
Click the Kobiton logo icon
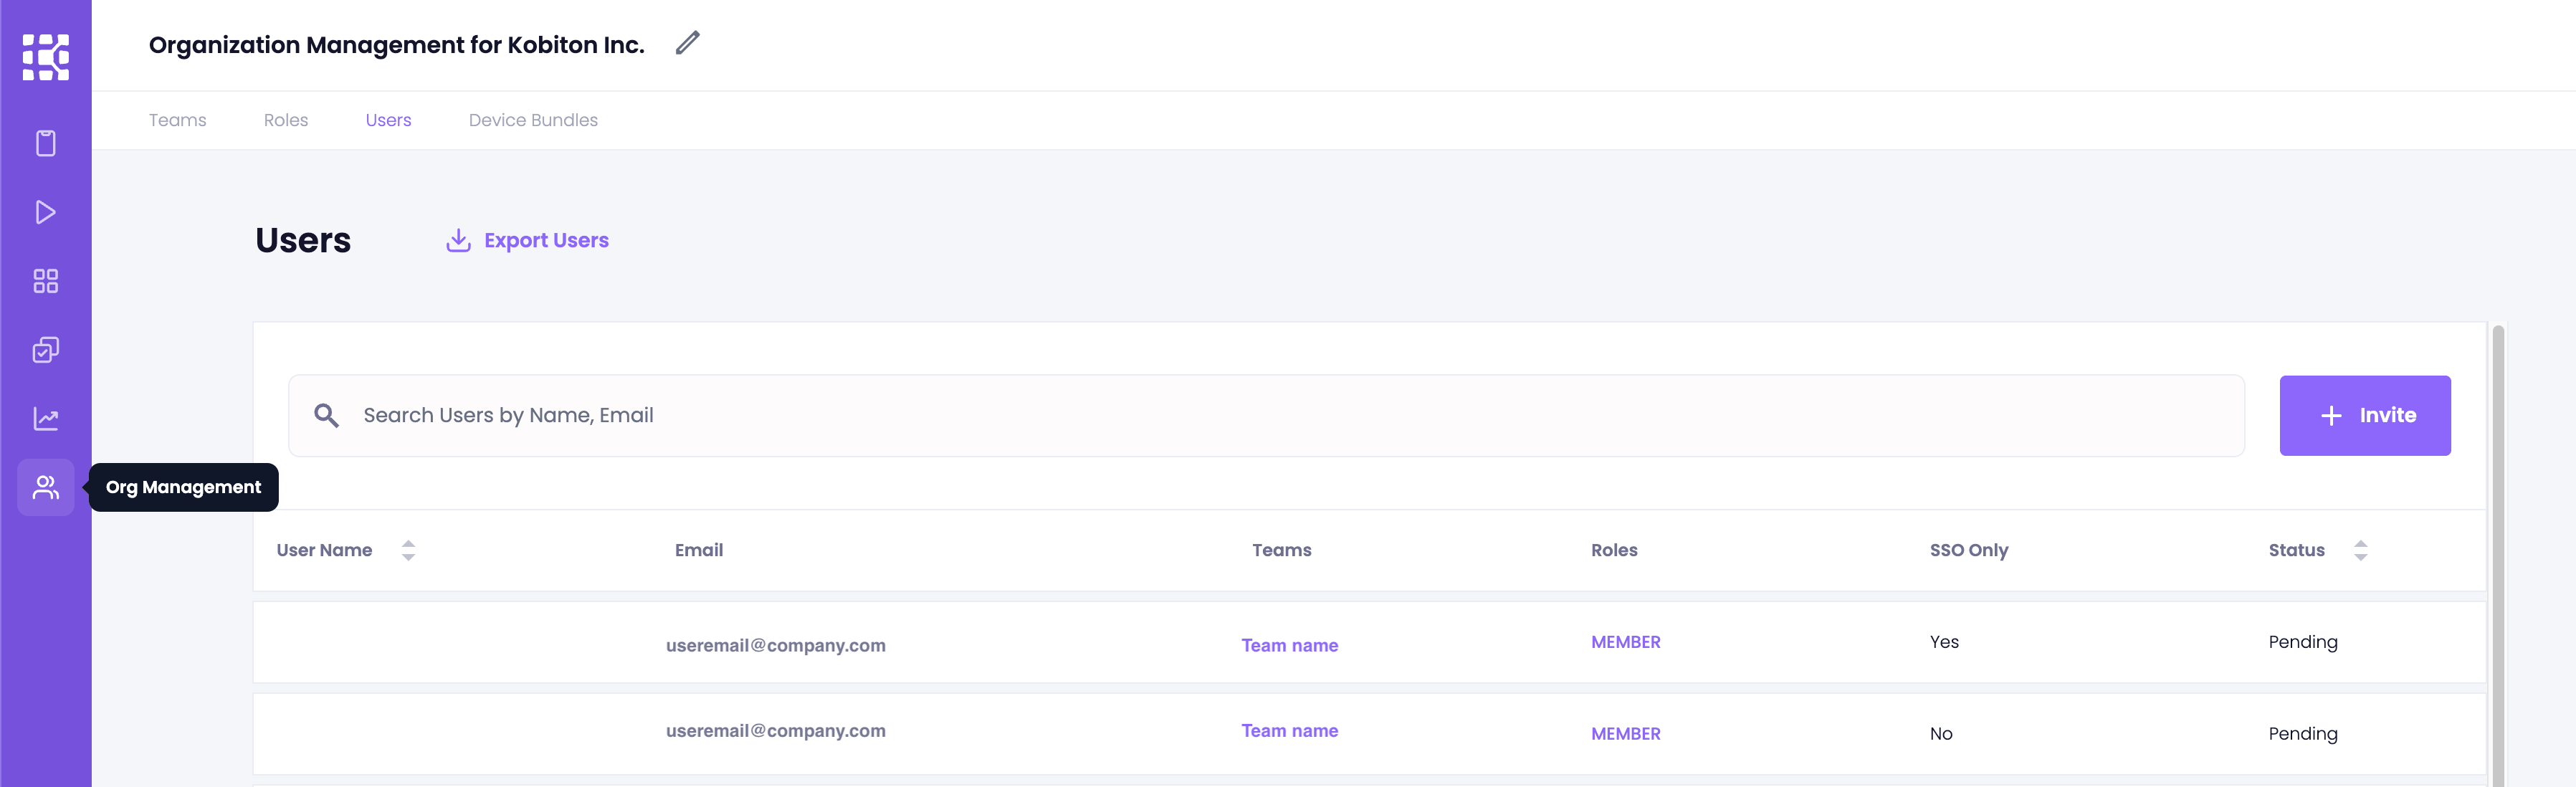[46, 57]
